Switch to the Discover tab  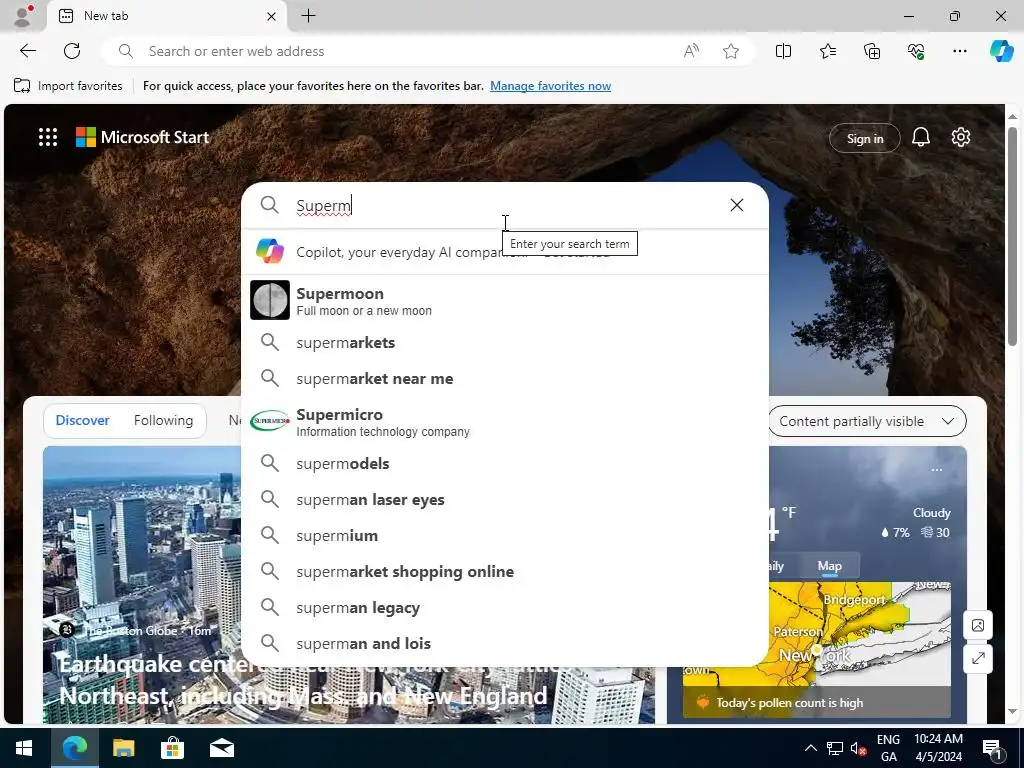[82, 421]
